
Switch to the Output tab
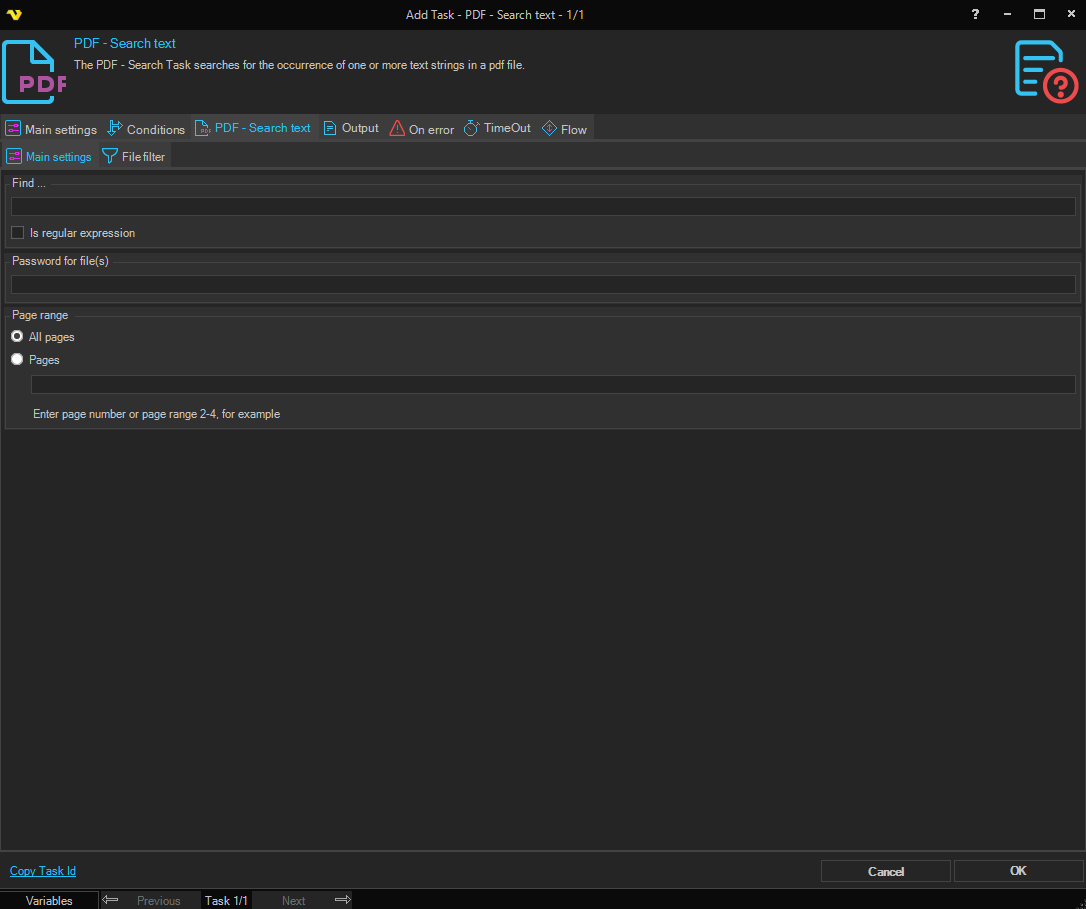click(351, 128)
